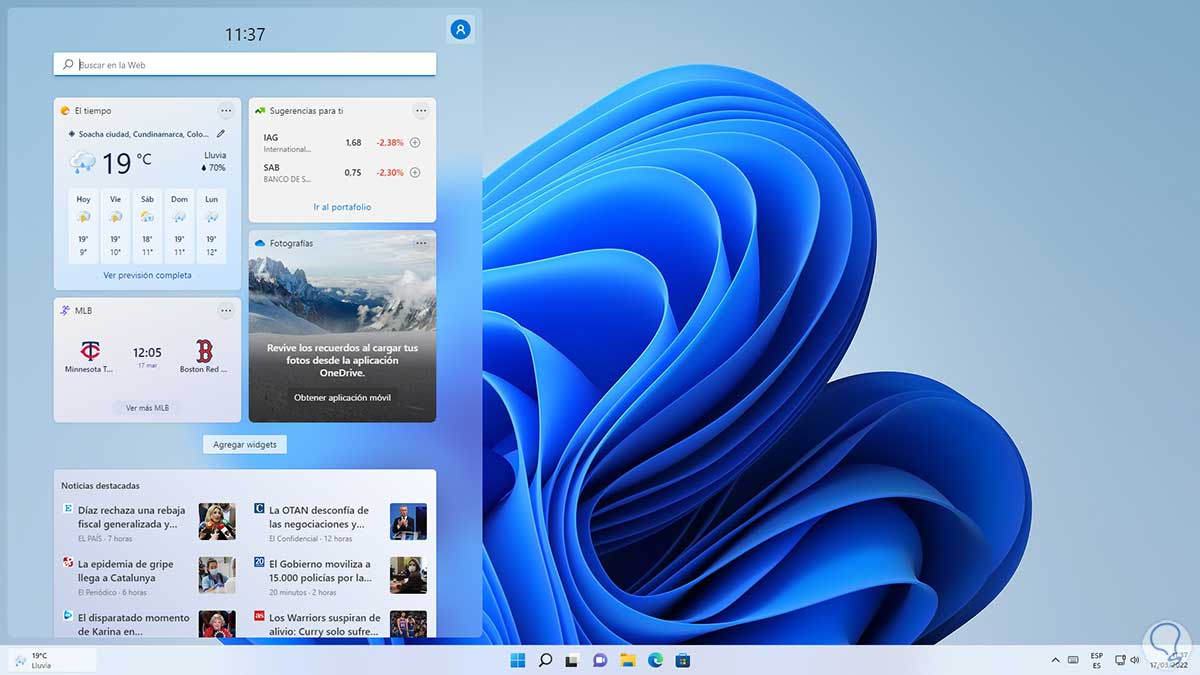This screenshot has width=1200, height=675.
Task: Select the Lun forecast column
Action: point(211,225)
